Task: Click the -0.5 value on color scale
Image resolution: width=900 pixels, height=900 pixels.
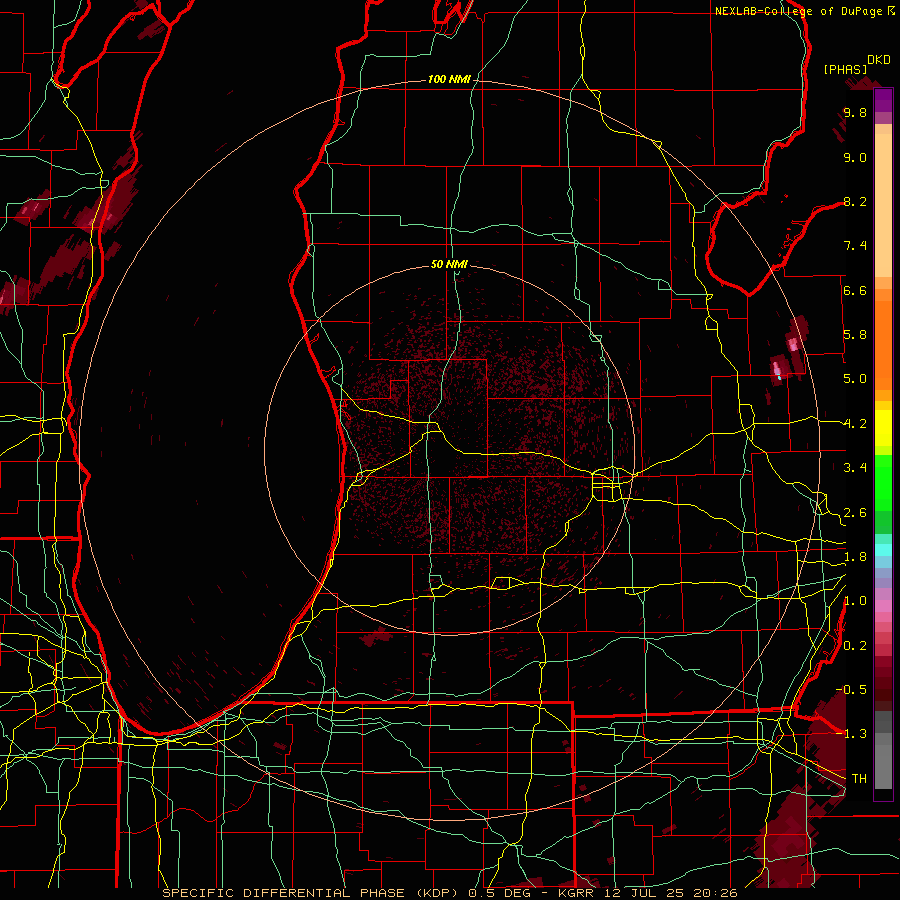Action: (x=852, y=690)
